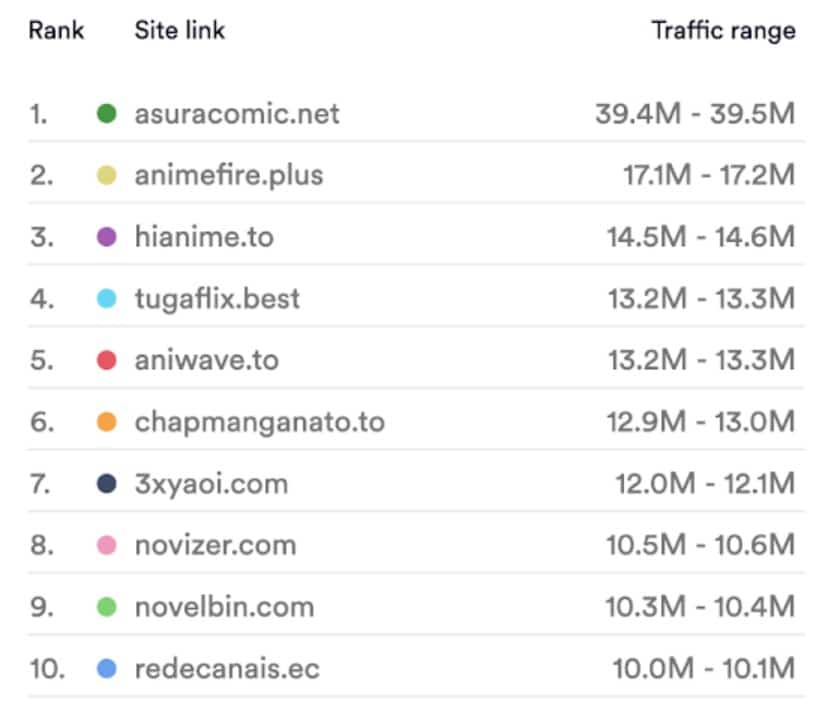Image resolution: width=815 pixels, height=722 pixels.
Task: Click the yellow dot beside animefire.plus
Action: point(107,175)
